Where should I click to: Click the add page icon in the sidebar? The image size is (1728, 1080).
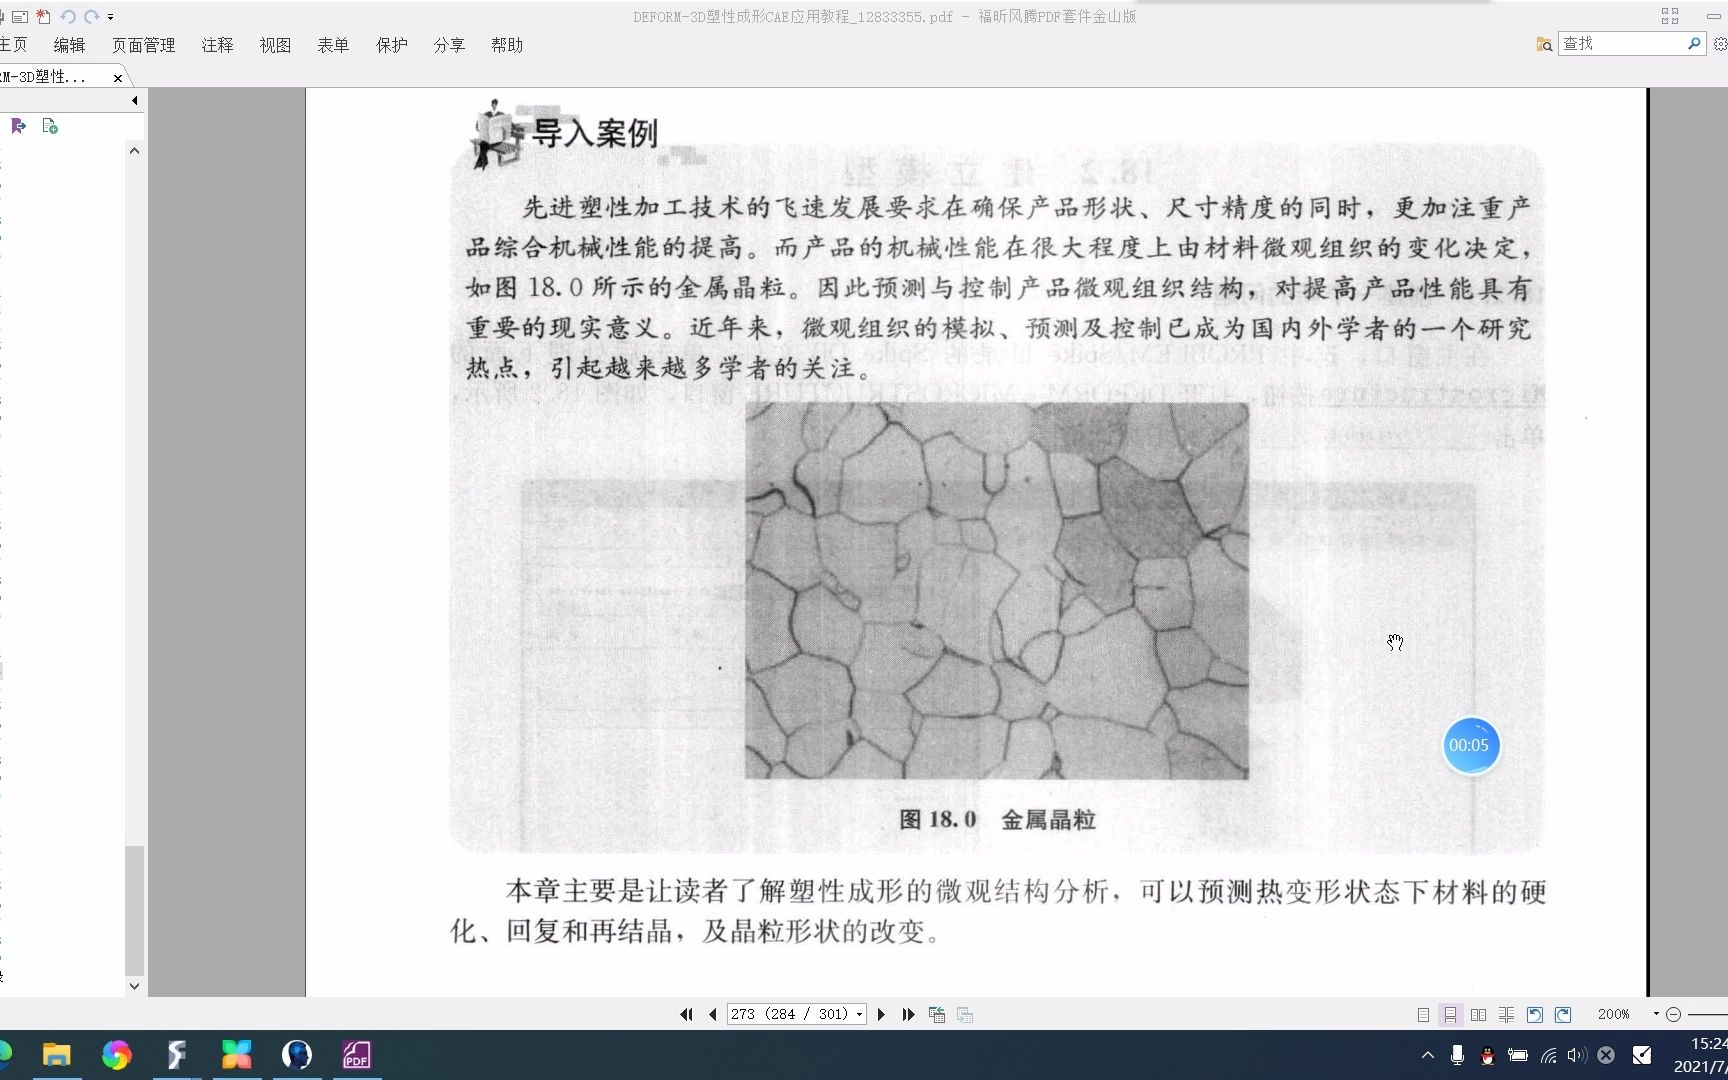50,126
